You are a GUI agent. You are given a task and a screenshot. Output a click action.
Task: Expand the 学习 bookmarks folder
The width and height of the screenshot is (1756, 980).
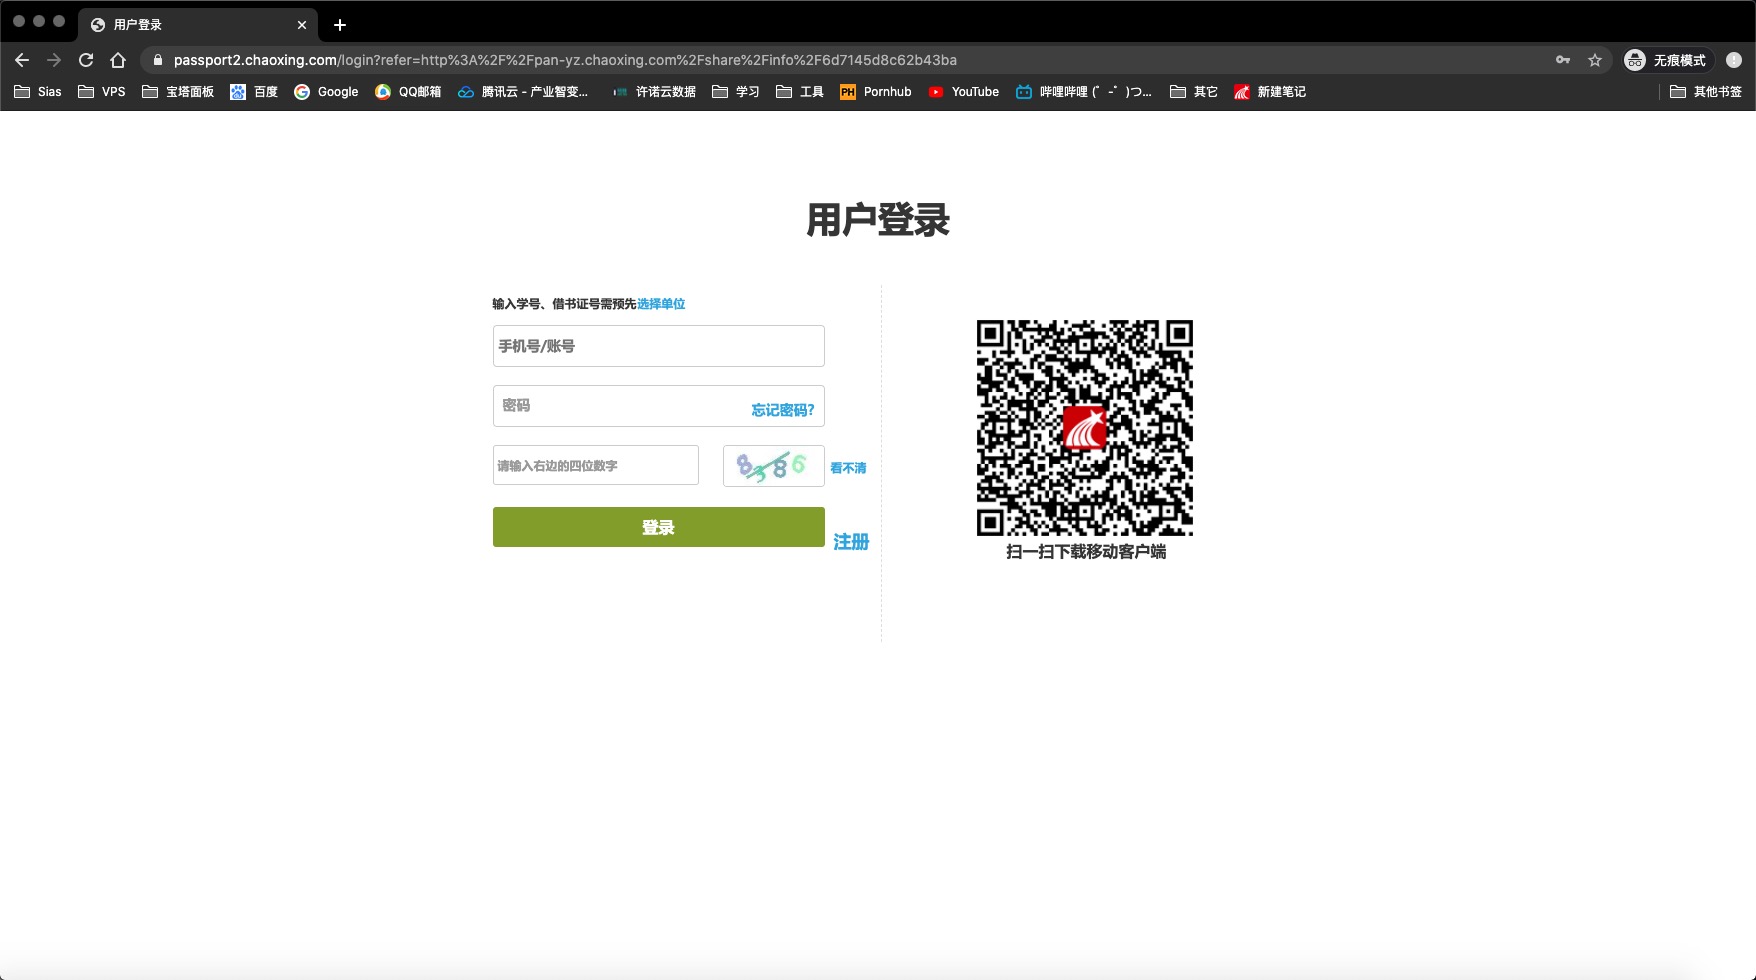(736, 91)
